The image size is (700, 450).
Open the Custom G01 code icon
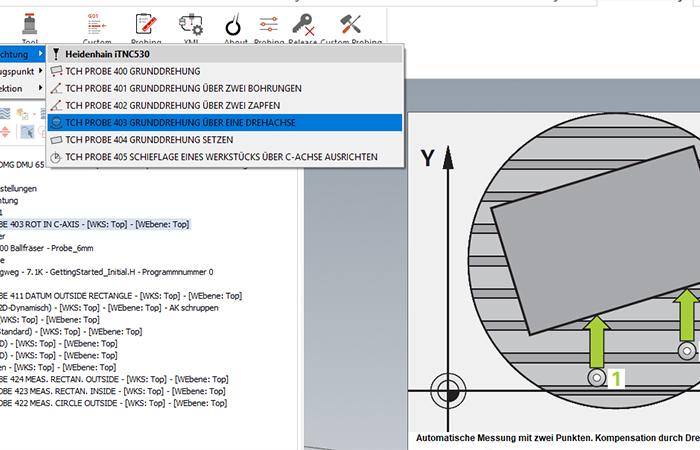tap(97, 25)
